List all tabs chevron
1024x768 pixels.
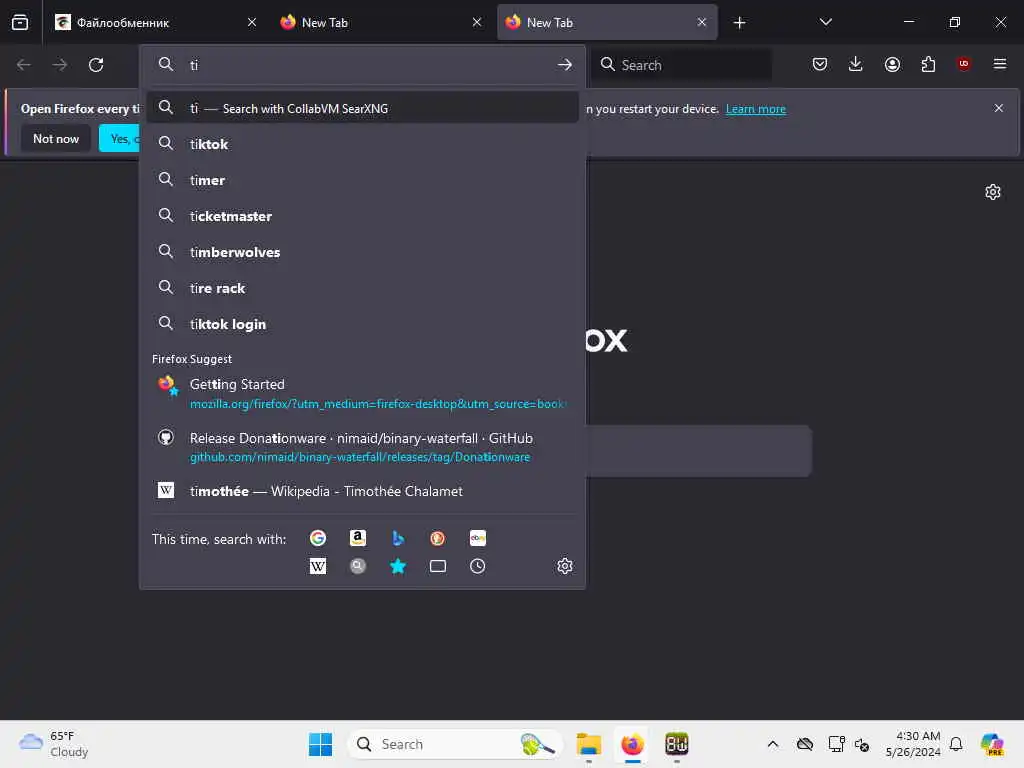click(825, 22)
